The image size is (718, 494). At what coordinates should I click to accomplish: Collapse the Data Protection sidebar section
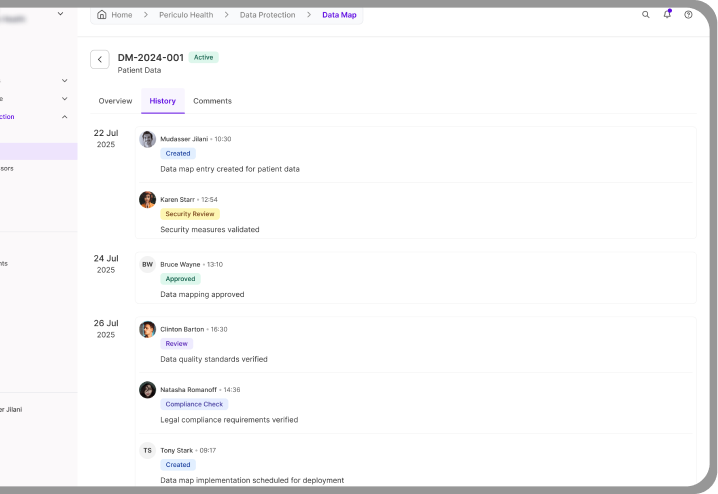65,117
